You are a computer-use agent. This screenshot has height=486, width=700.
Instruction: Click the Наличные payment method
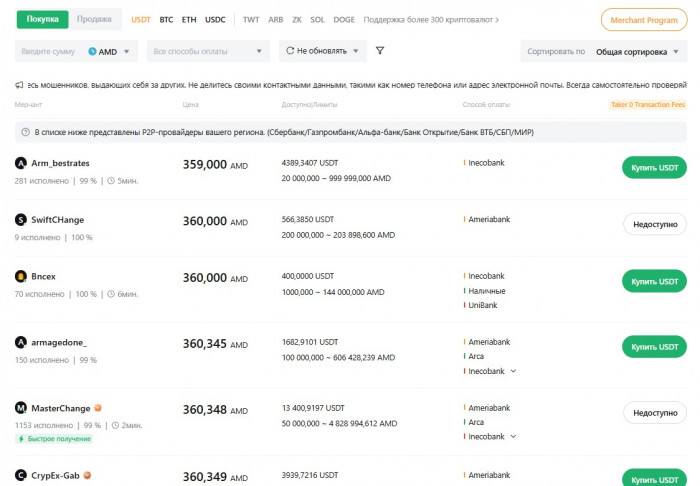[486, 291]
